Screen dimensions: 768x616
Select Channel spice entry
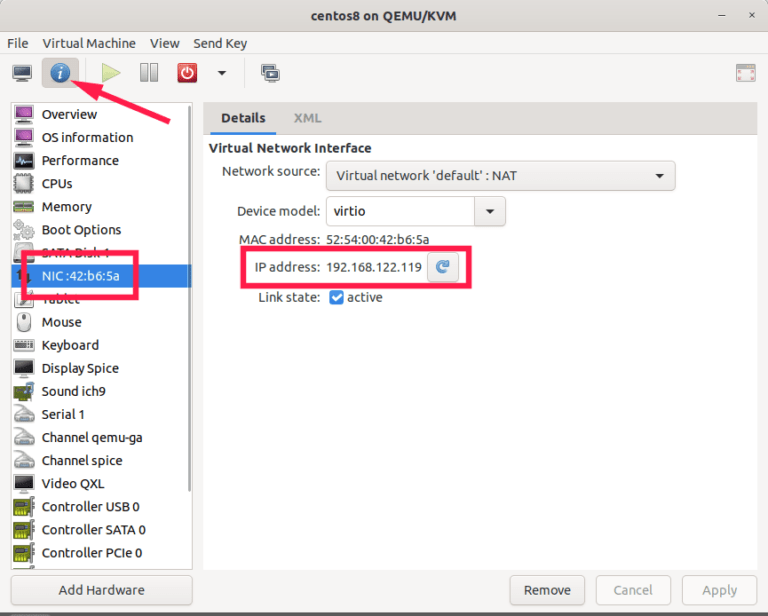click(x=100, y=460)
